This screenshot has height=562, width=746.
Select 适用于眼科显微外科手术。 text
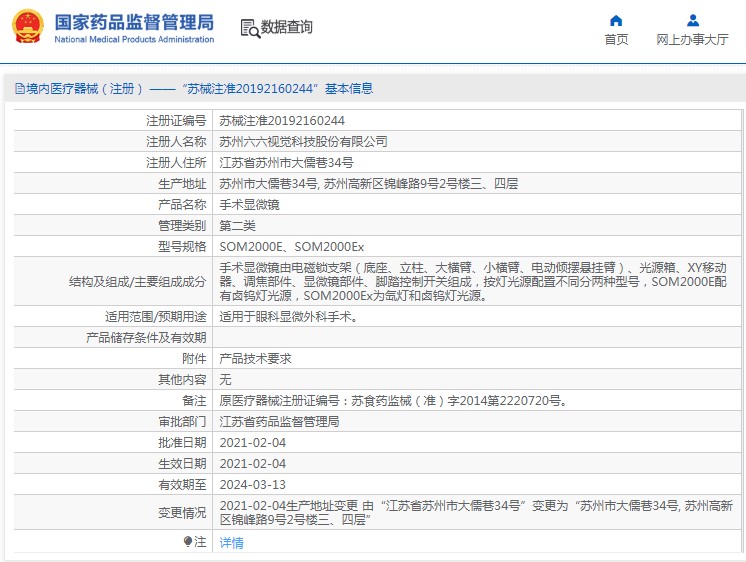288,316
